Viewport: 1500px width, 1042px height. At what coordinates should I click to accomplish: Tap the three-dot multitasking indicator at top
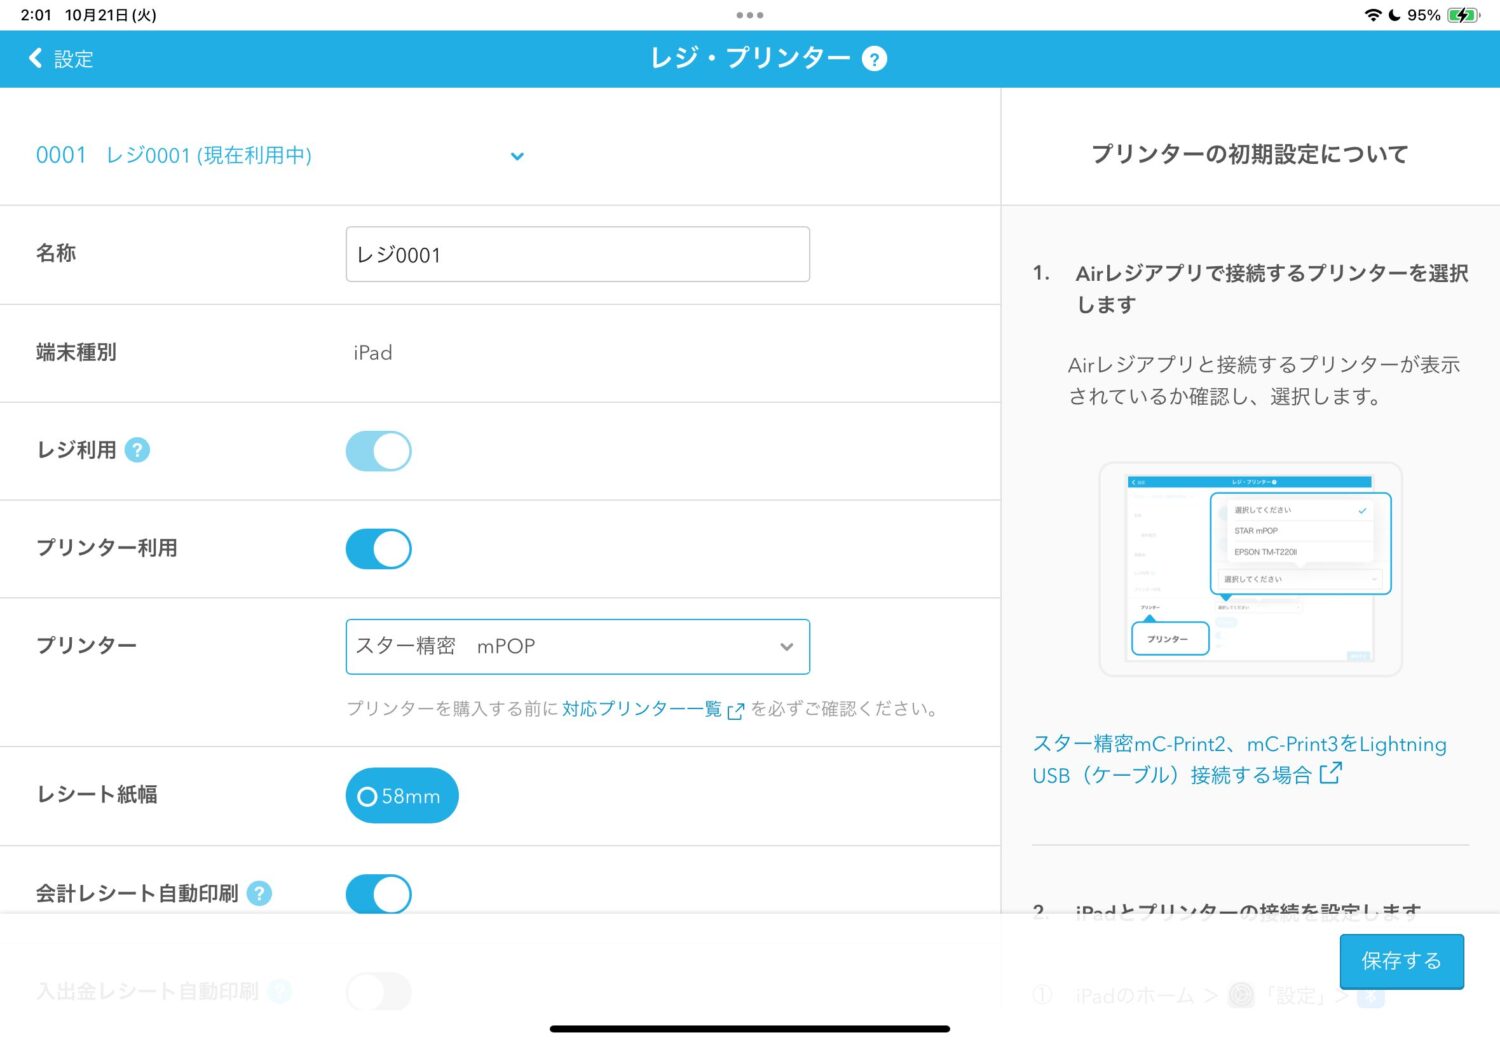coord(749,15)
